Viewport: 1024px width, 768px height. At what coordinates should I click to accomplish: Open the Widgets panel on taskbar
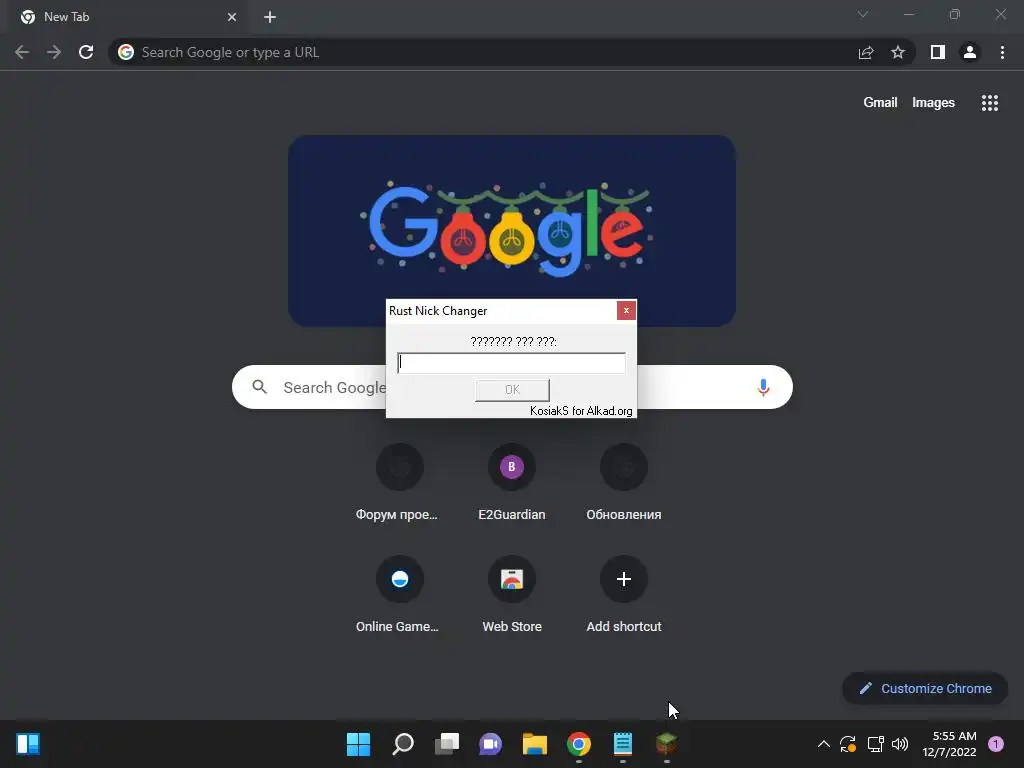click(x=28, y=744)
